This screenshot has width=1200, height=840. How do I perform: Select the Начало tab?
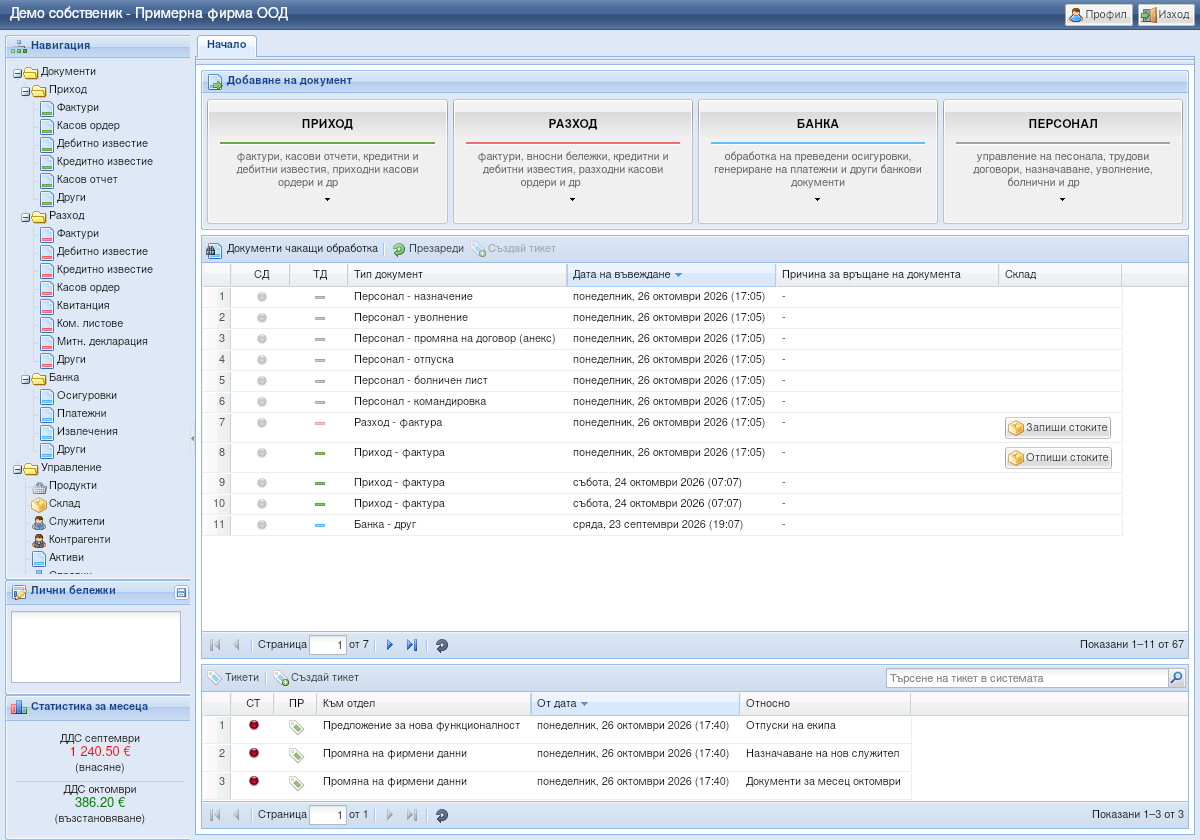point(226,45)
